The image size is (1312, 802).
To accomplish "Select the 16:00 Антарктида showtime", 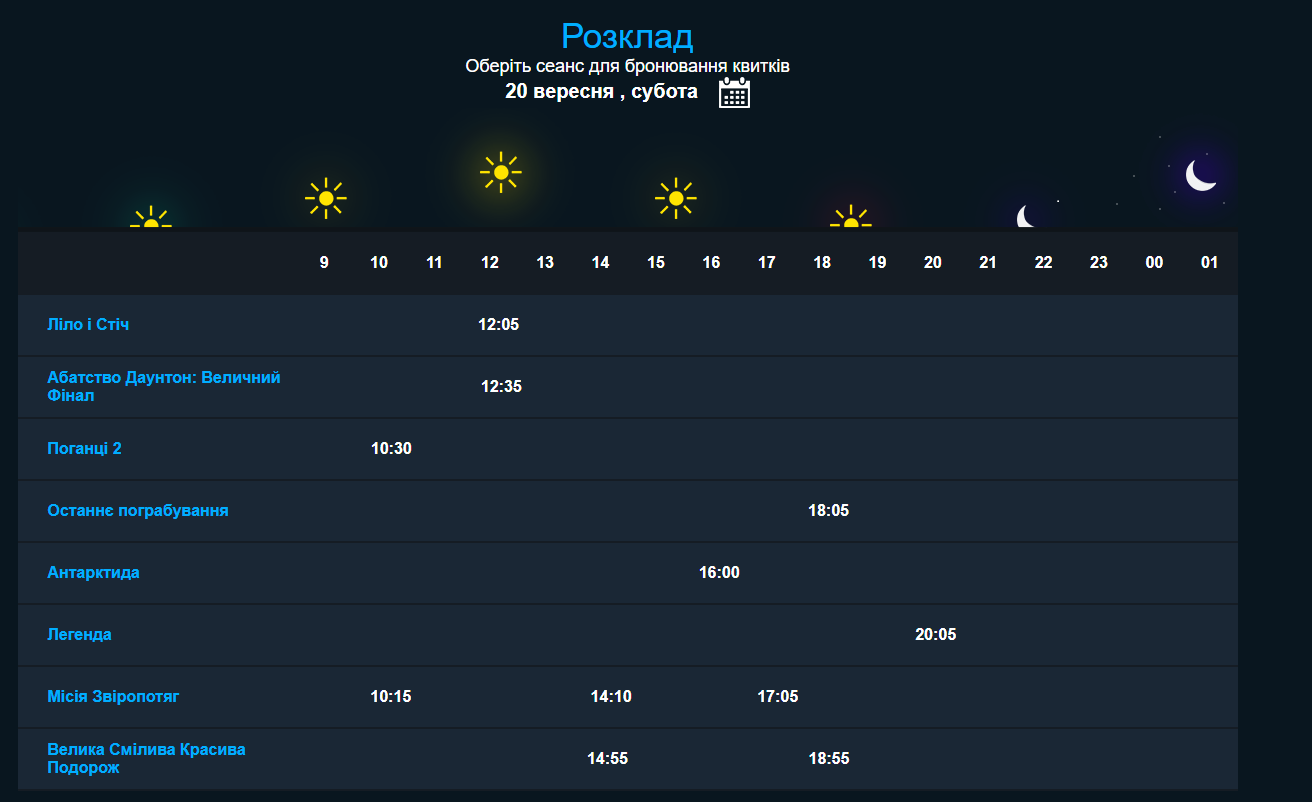I will tap(719, 573).
